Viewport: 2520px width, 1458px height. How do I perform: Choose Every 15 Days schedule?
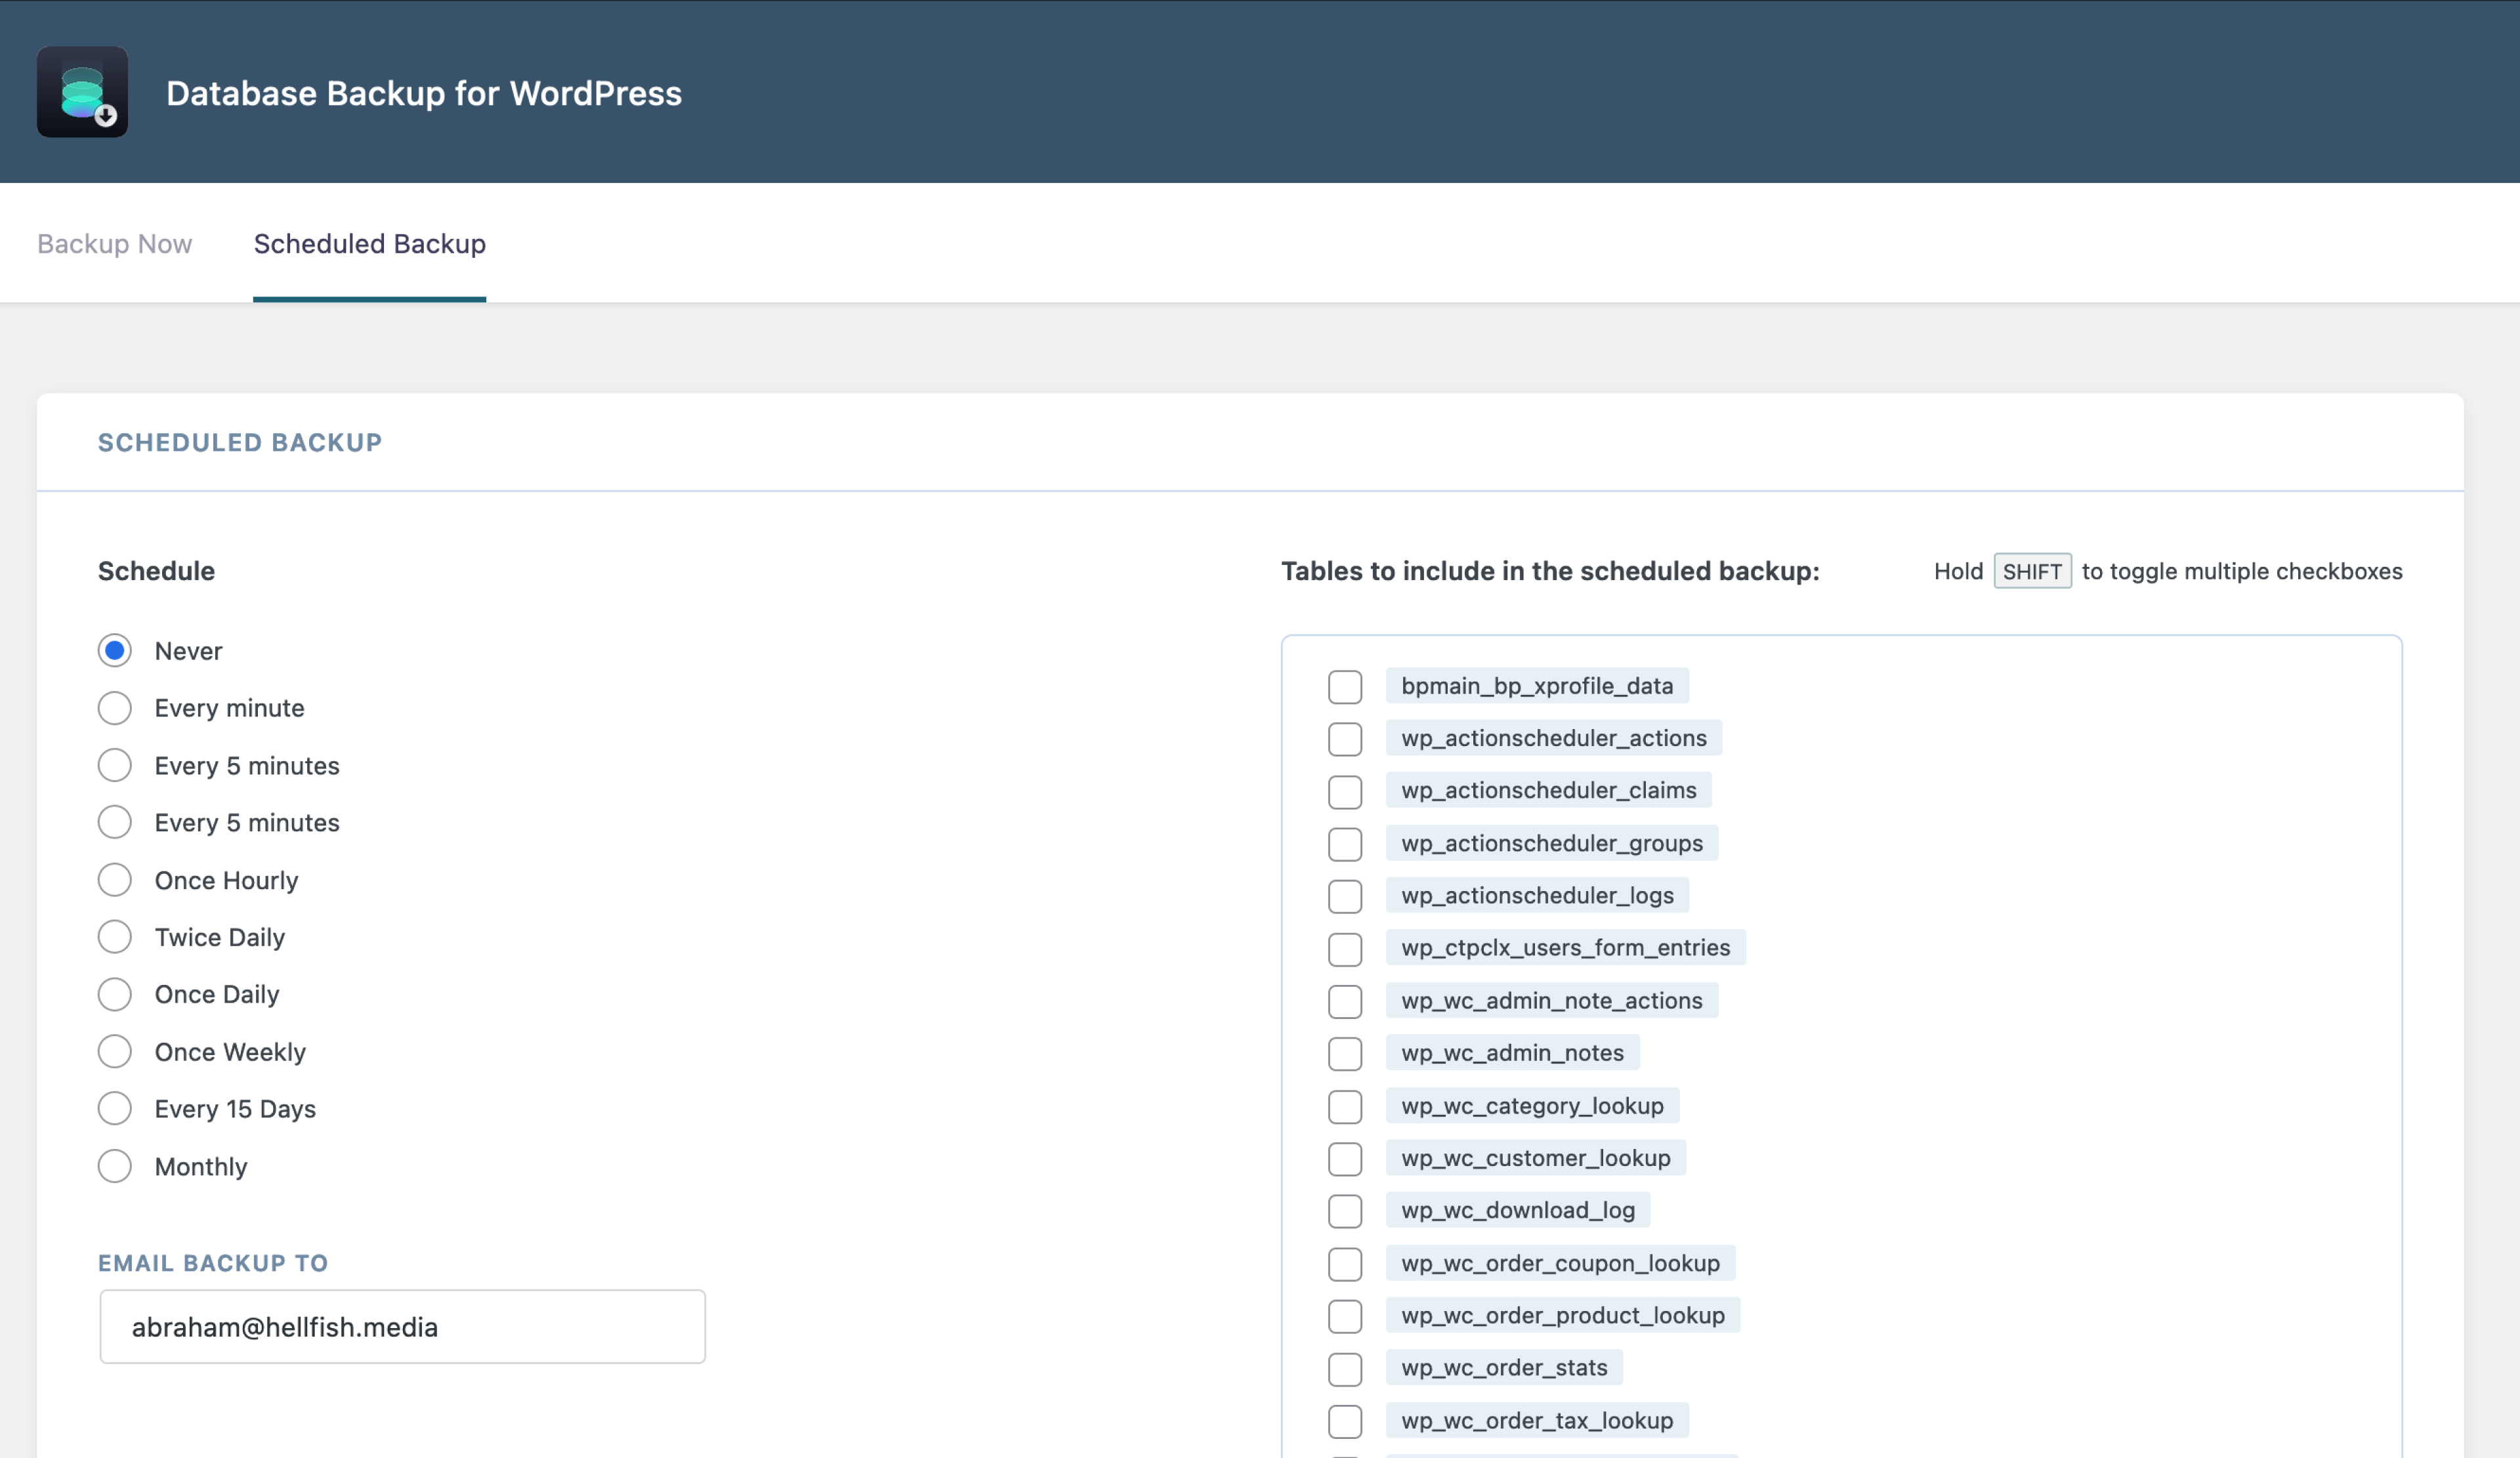tap(114, 1108)
